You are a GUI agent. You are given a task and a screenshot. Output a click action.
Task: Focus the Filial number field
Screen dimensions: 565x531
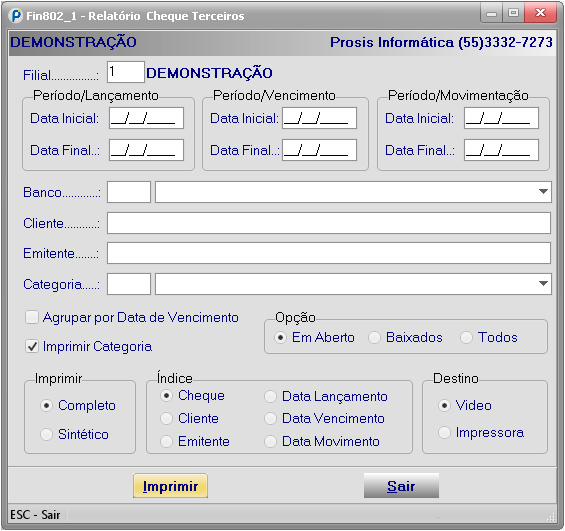pyautogui.click(x=126, y=72)
